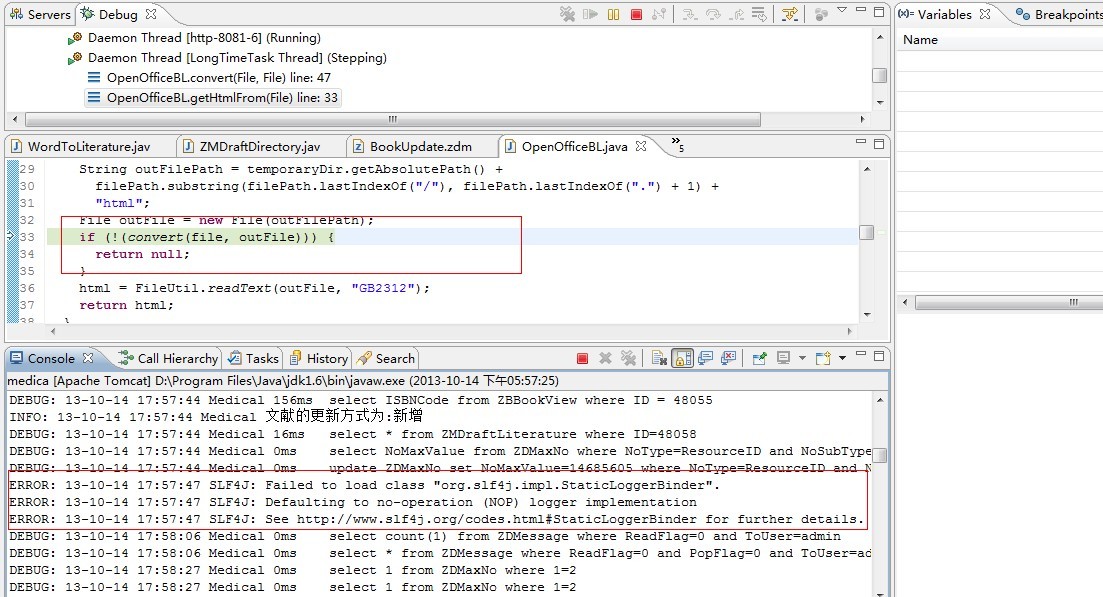Click the Disconnect icon in Debug toolbar
The image size is (1103, 597).
coord(659,14)
